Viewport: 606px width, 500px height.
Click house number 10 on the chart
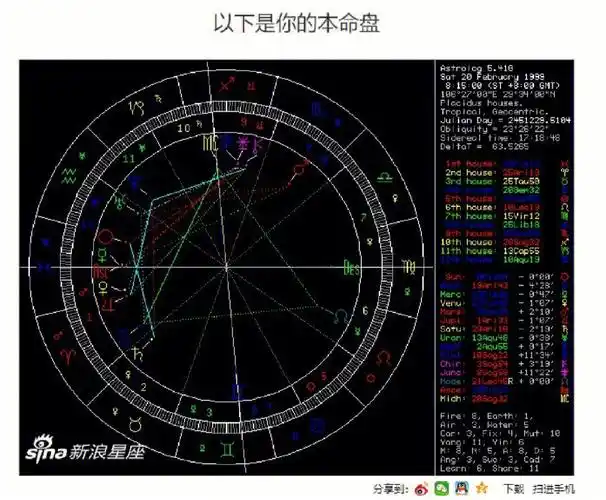click(x=184, y=128)
